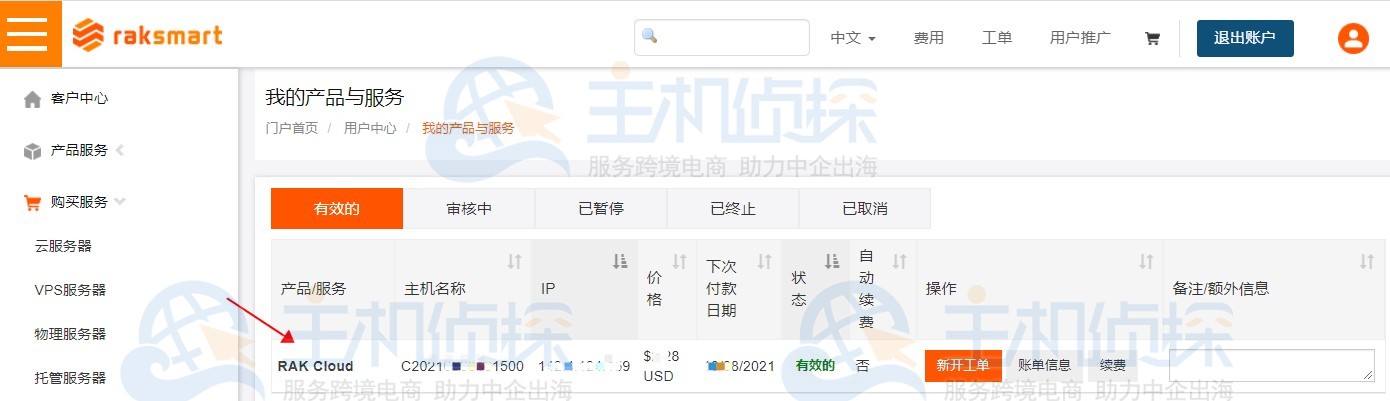Click the RAK Cloud product name
Screen dimensions: 1390x401
[315, 366]
